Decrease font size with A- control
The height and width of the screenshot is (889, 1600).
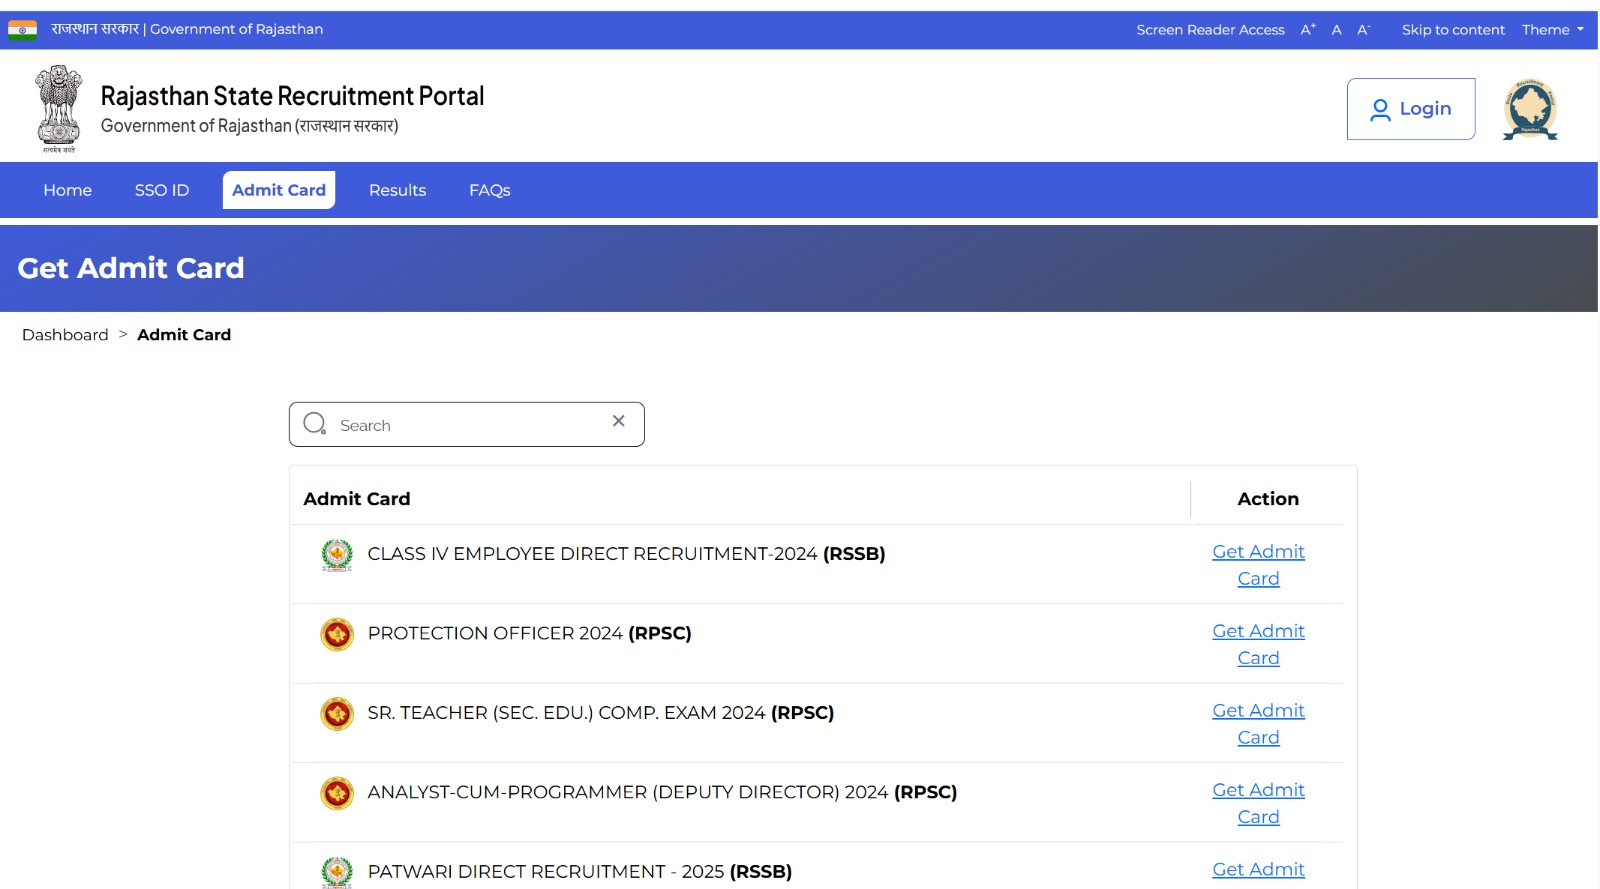[x=1364, y=30]
